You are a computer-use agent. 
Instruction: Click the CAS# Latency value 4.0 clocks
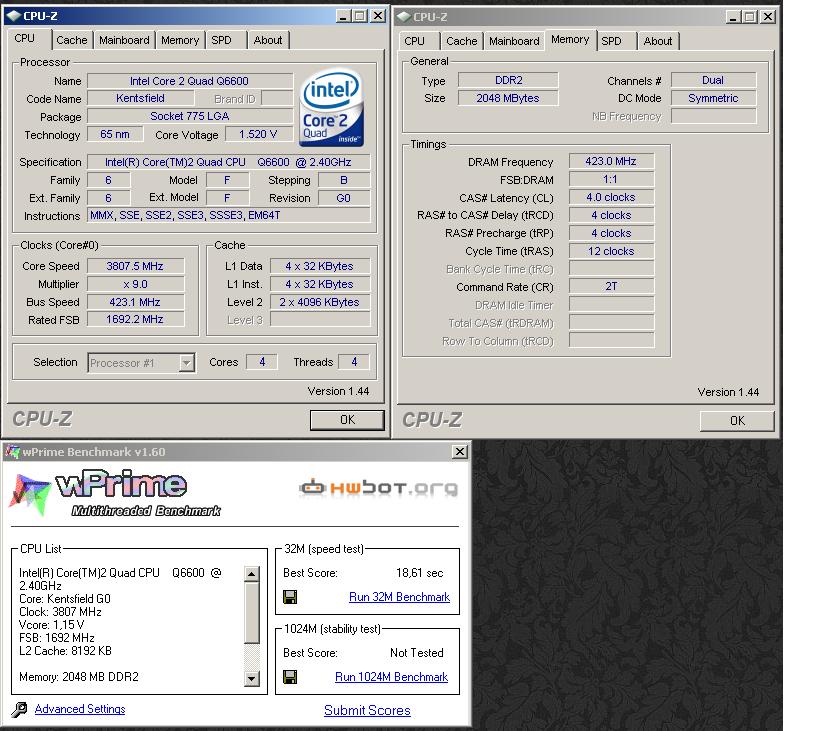pos(611,197)
